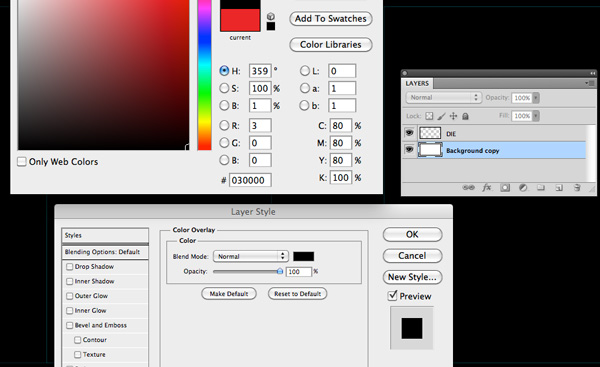Add a layer mask via Layers panel icon
Screen dimensions: 600x367
point(505,188)
